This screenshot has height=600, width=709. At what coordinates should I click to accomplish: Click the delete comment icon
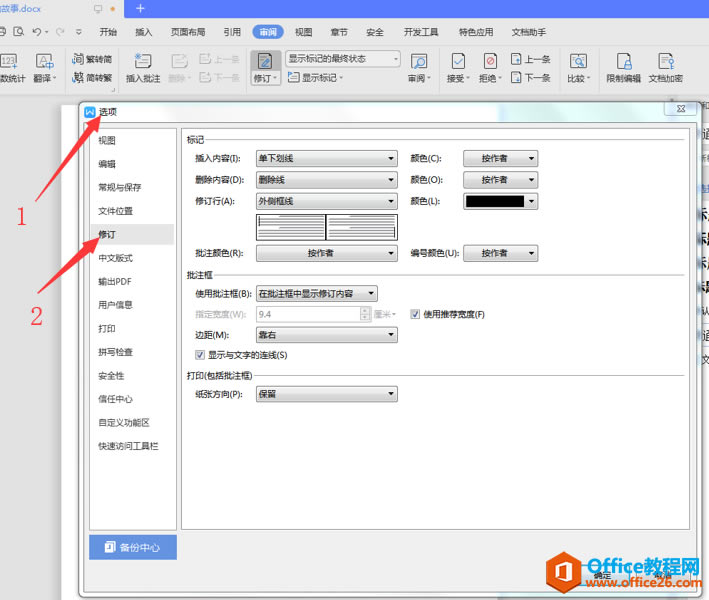pyautogui.click(x=180, y=61)
